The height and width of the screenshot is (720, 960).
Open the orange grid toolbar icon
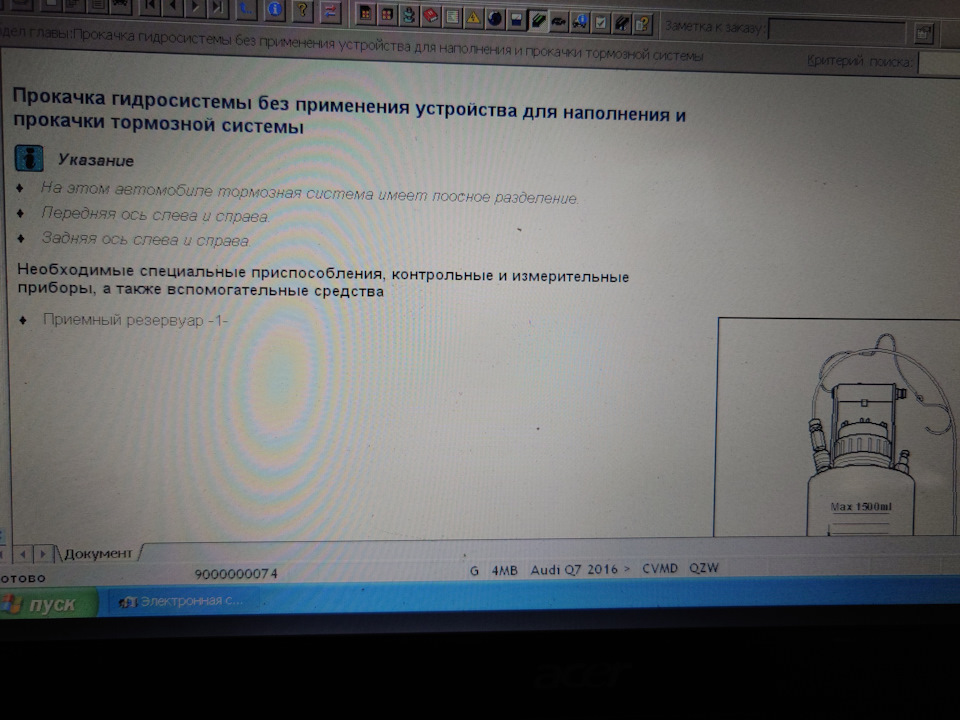point(365,13)
